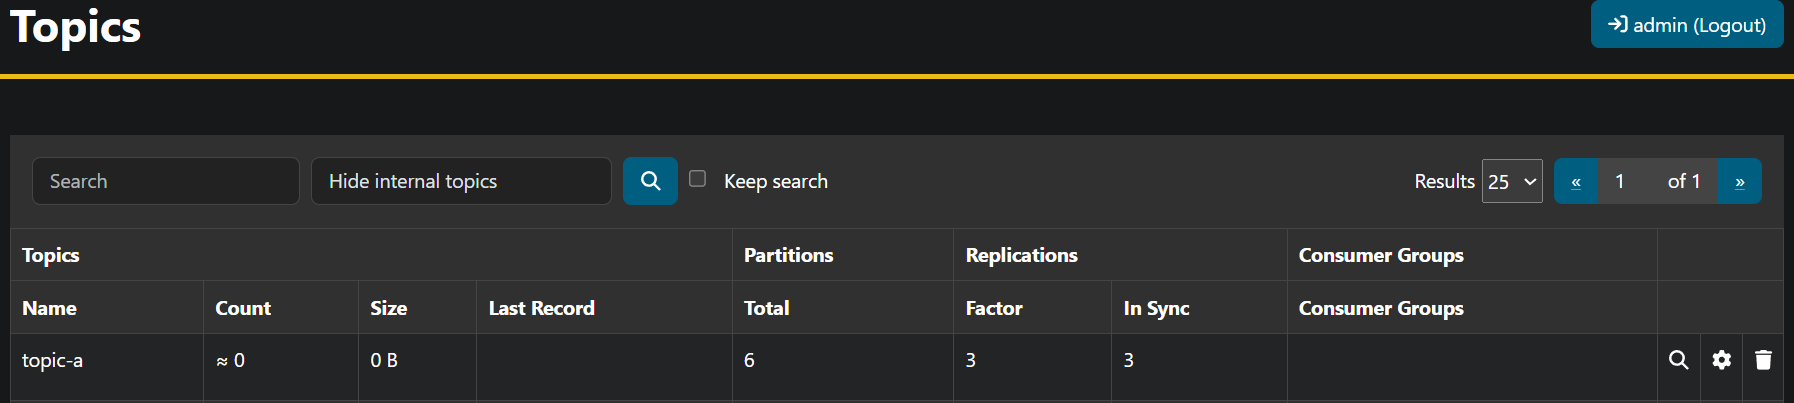Delete topic-a using the trash icon
This screenshot has height=403, width=1794.
(1763, 360)
